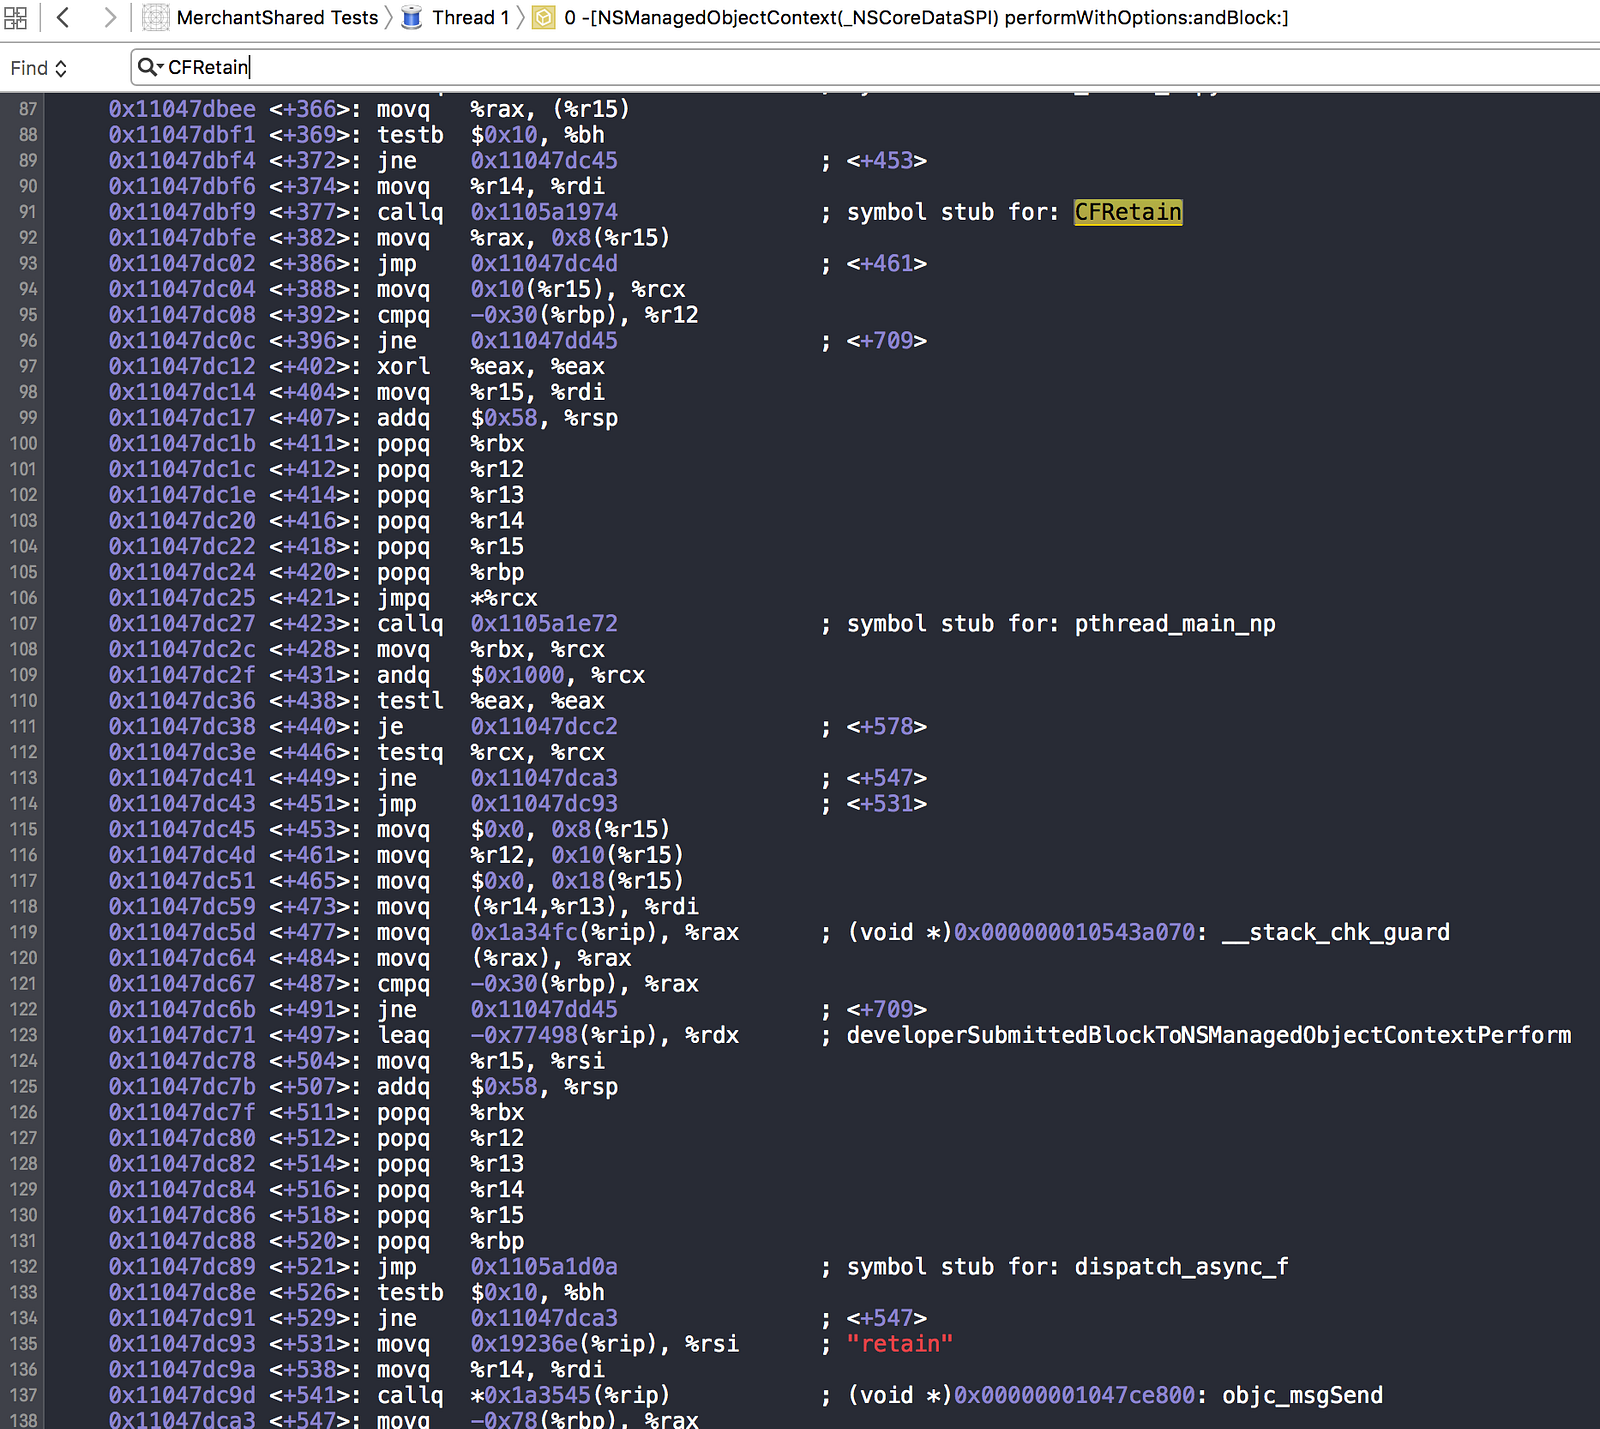Click the testq mnemonic
Screen dimensions: 1600x1429
point(410,753)
